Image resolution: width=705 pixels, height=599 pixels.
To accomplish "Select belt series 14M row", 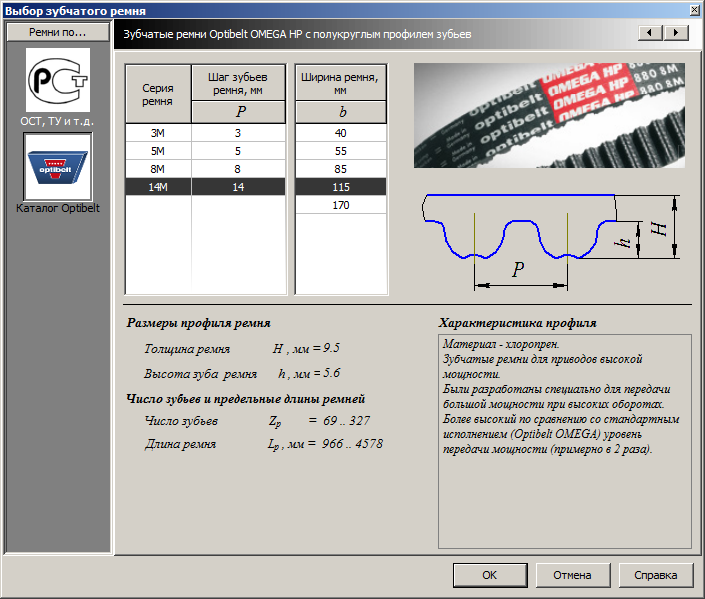I will 158,187.
